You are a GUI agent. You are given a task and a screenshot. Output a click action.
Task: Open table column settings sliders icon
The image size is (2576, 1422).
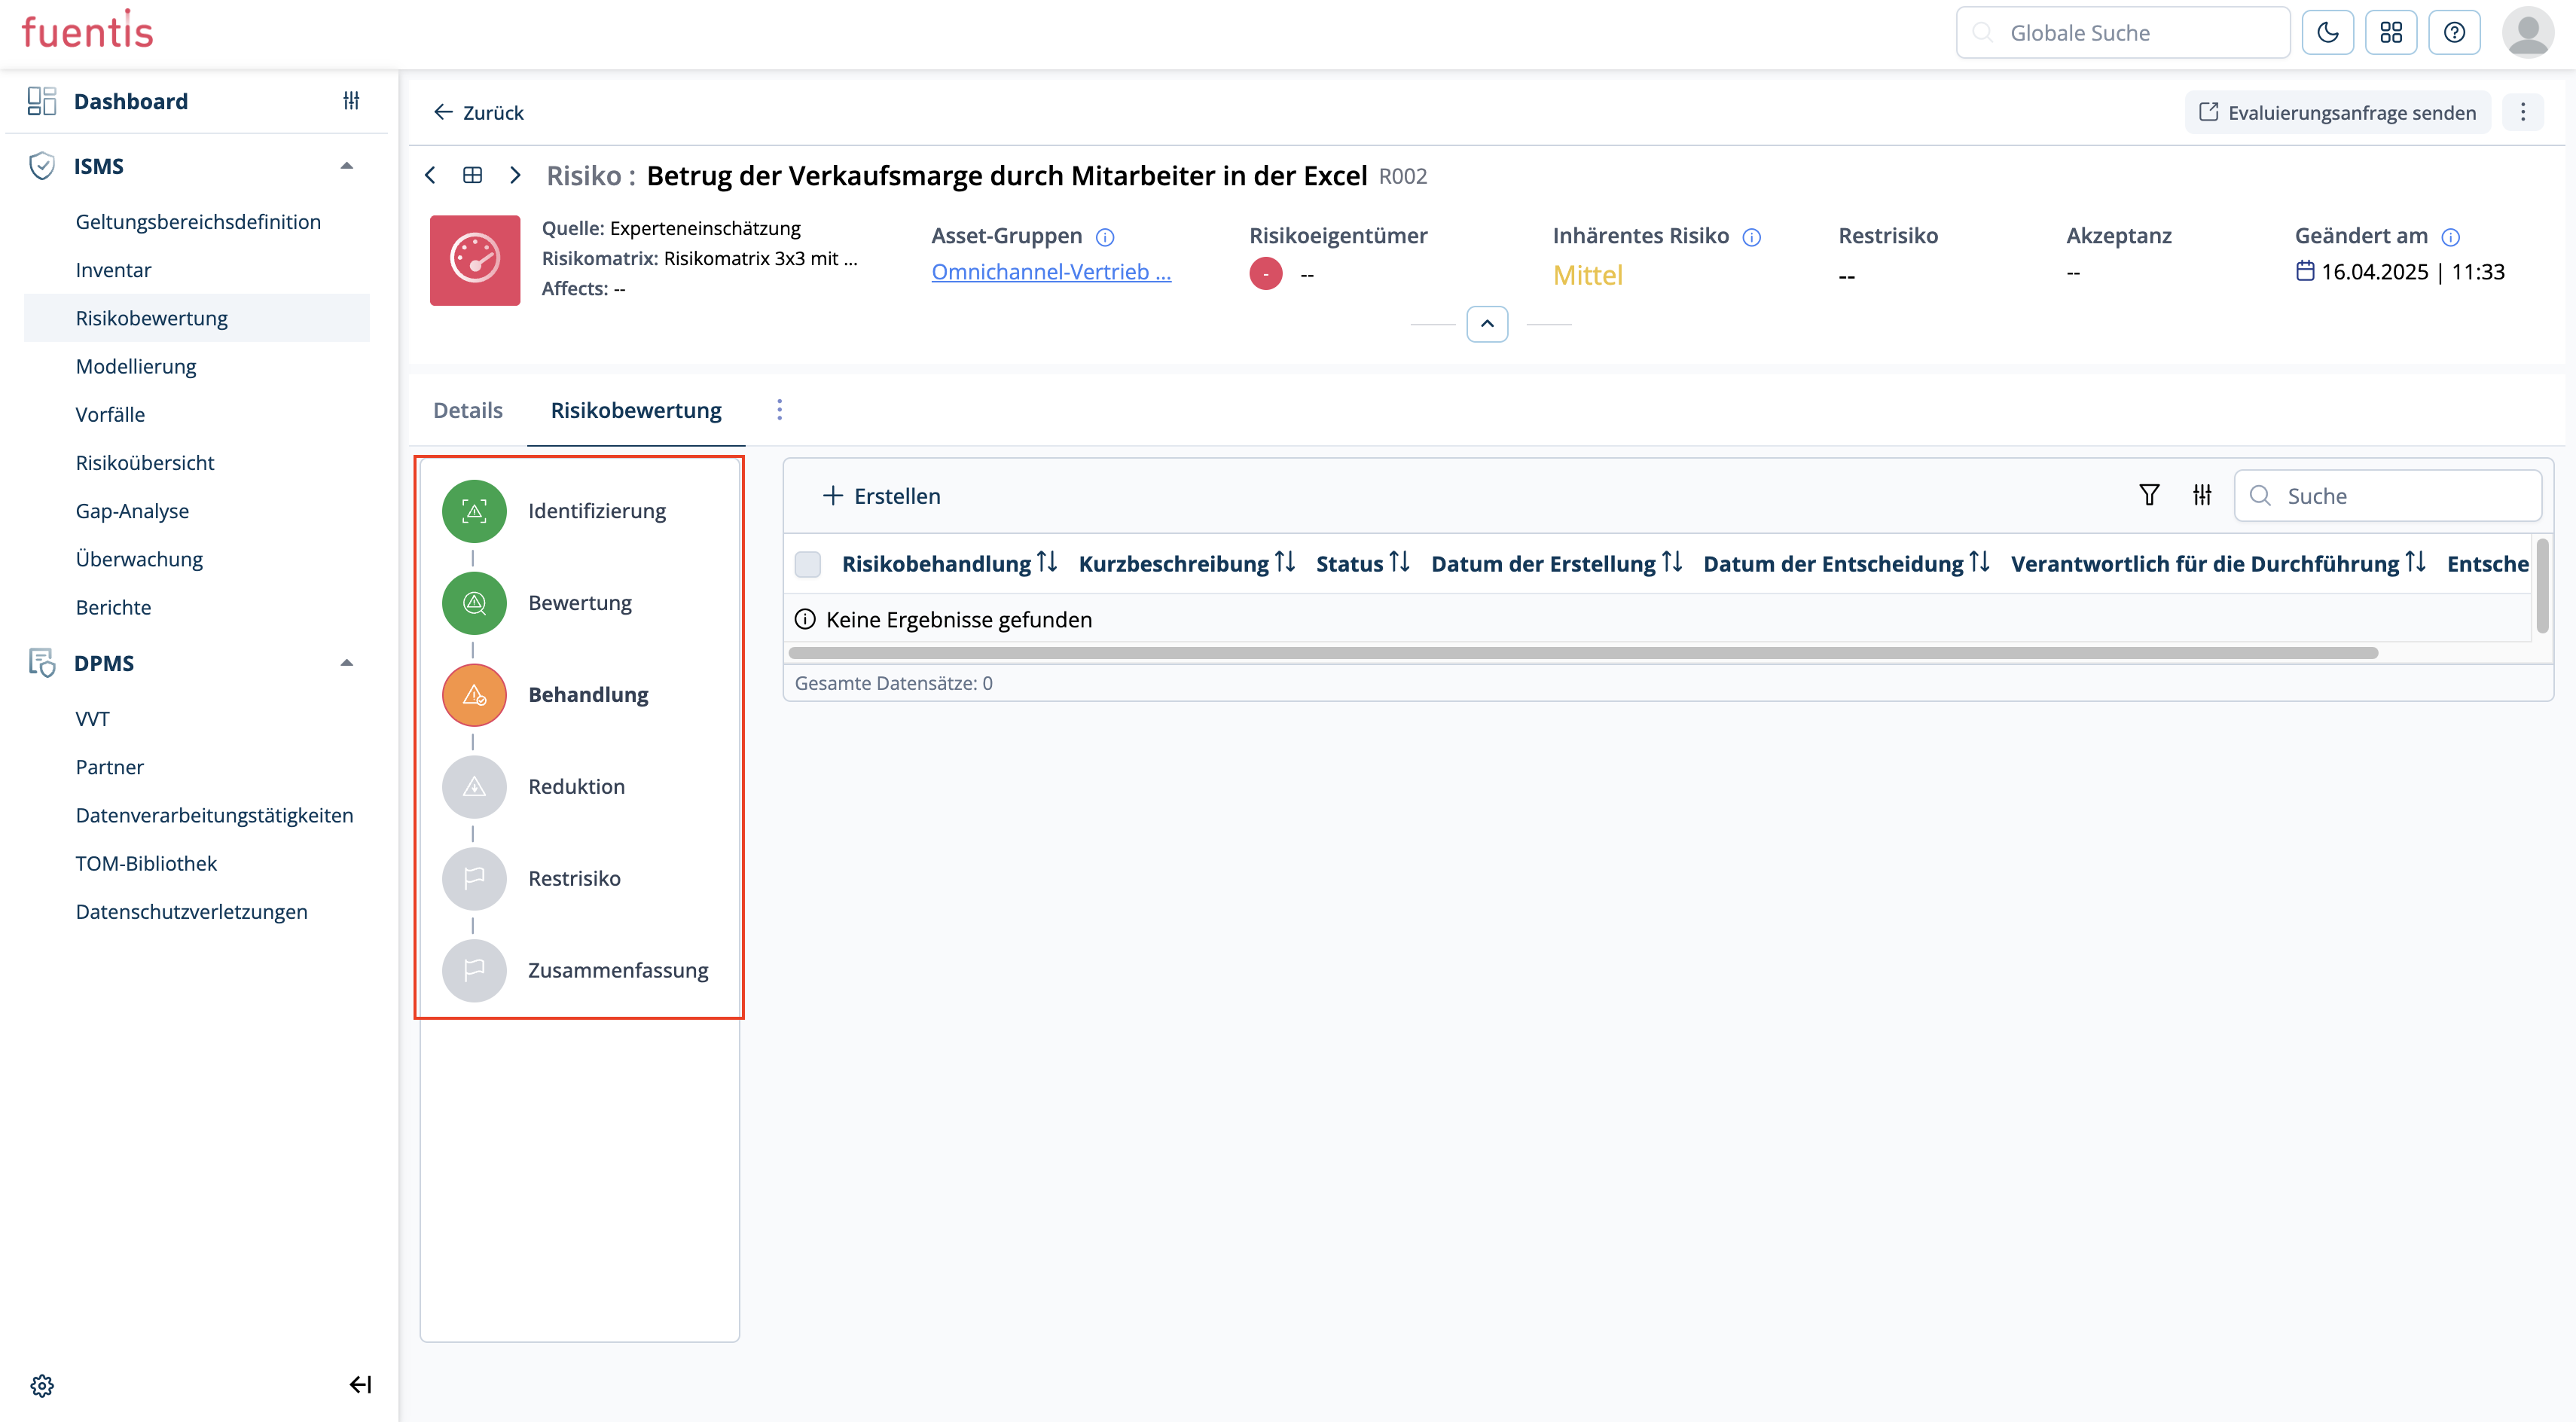coord(2202,495)
